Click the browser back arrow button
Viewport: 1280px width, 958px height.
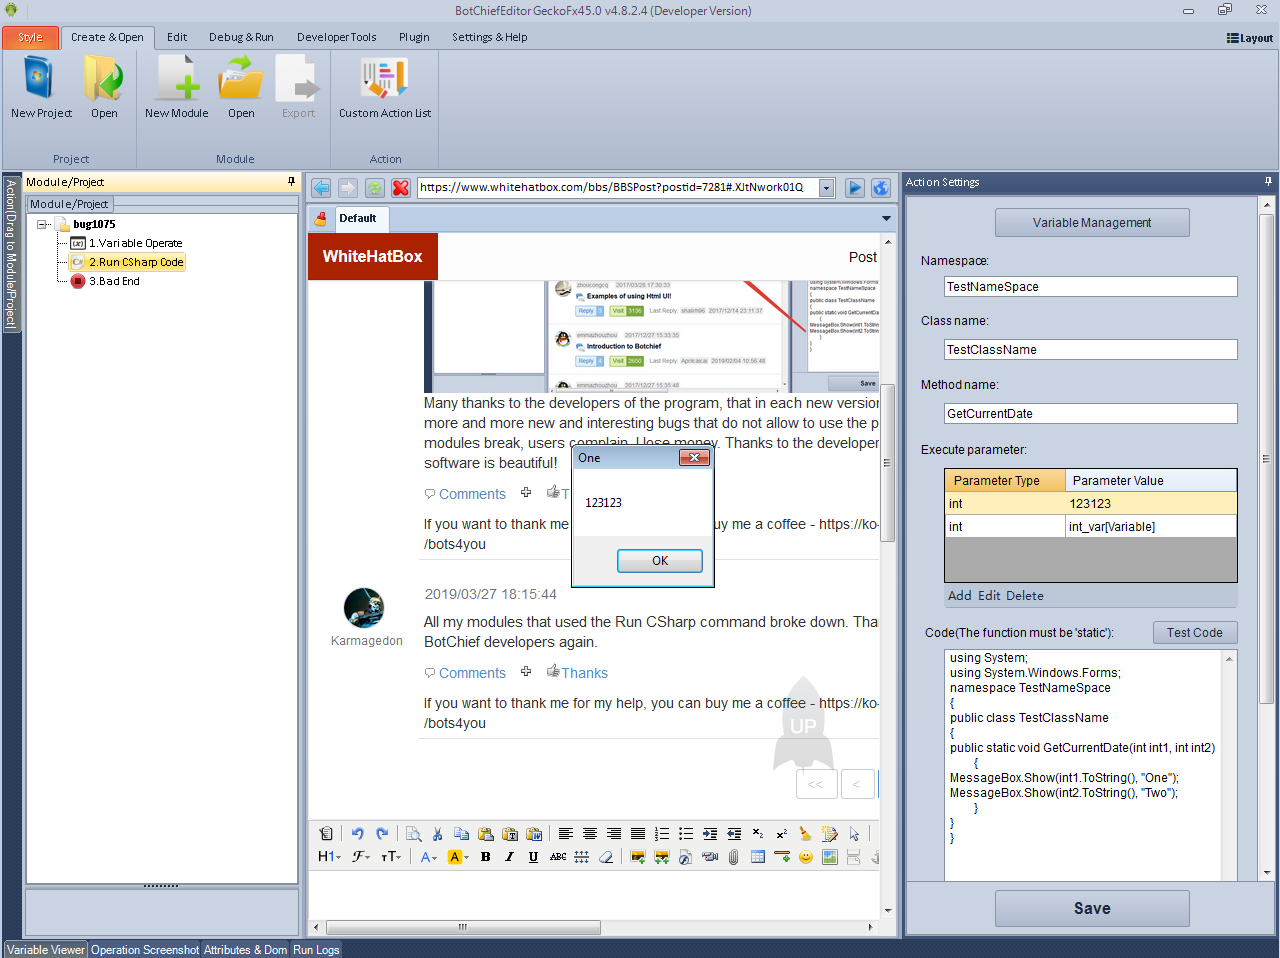click(x=321, y=188)
